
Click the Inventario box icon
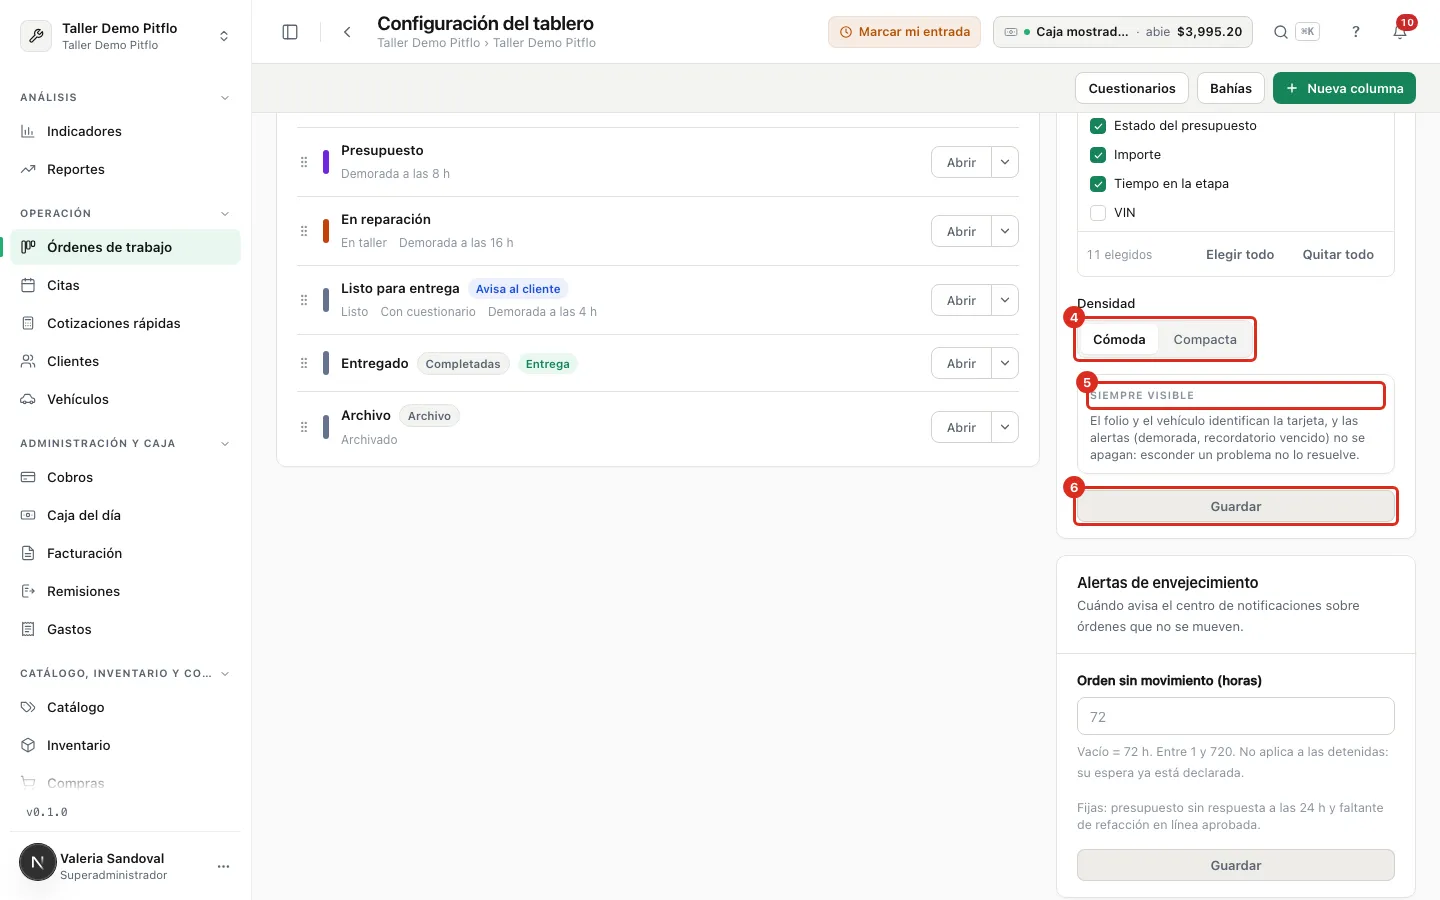point(28,745)
